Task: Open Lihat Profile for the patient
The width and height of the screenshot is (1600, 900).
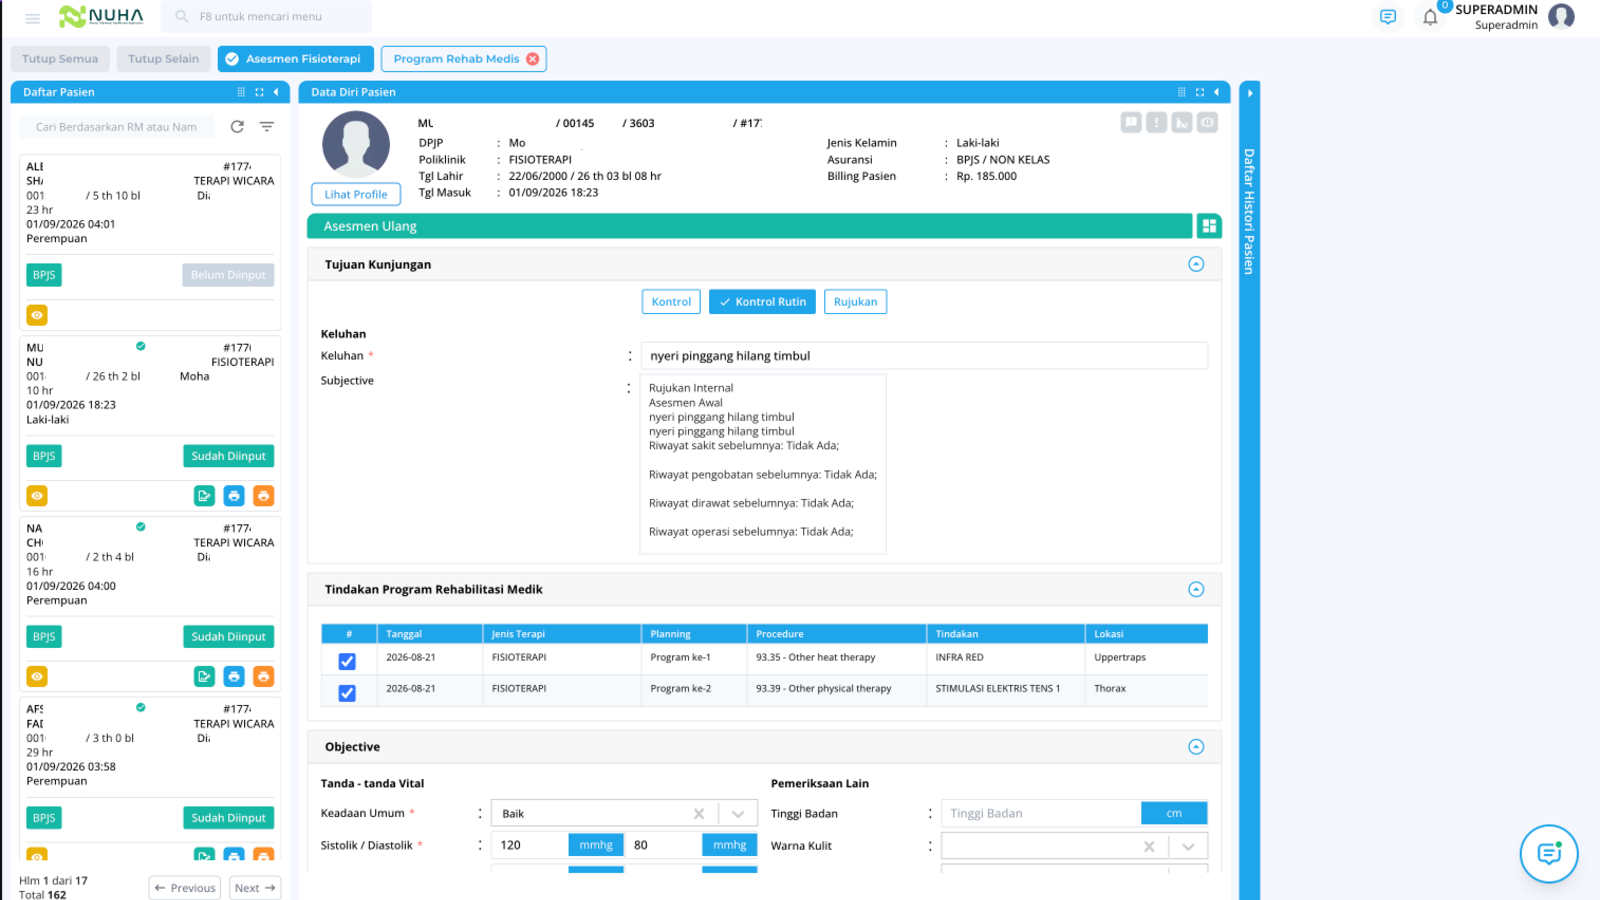Action: coord(356,195)
